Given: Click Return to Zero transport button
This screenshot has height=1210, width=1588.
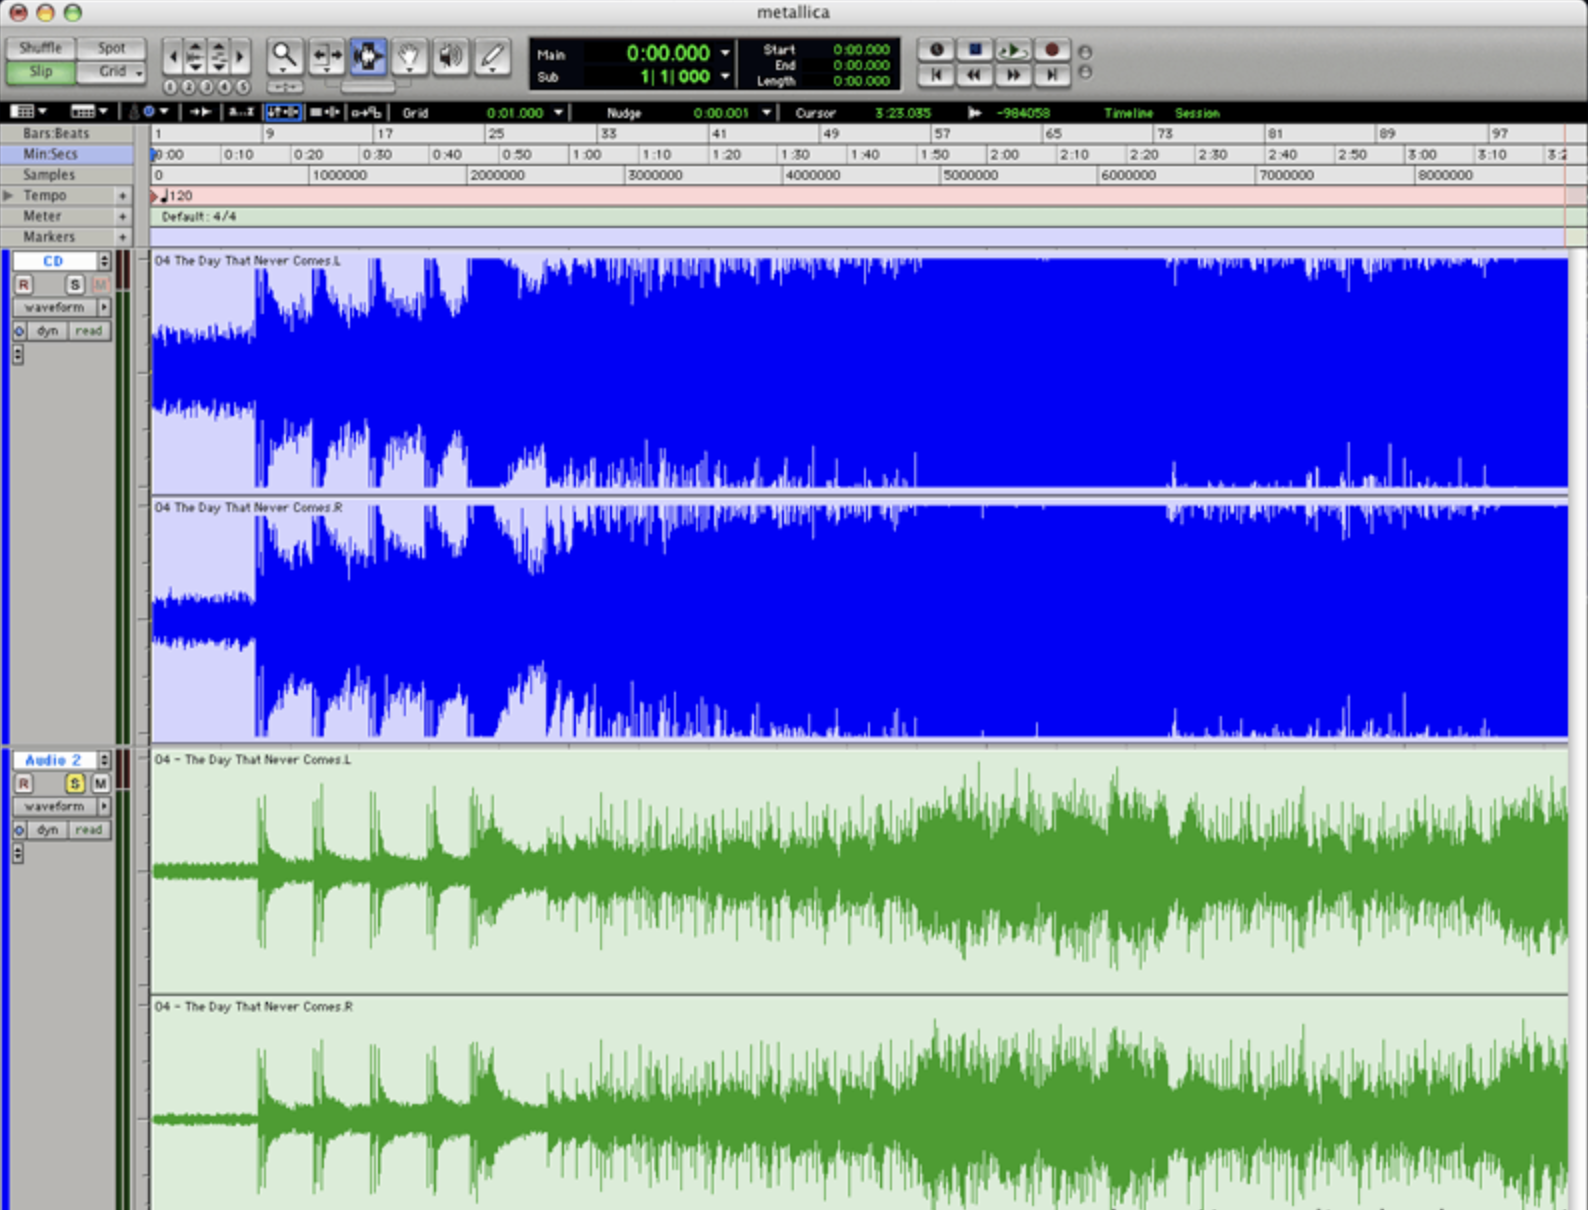Looking at the screenshot, I should coord(937,75).
